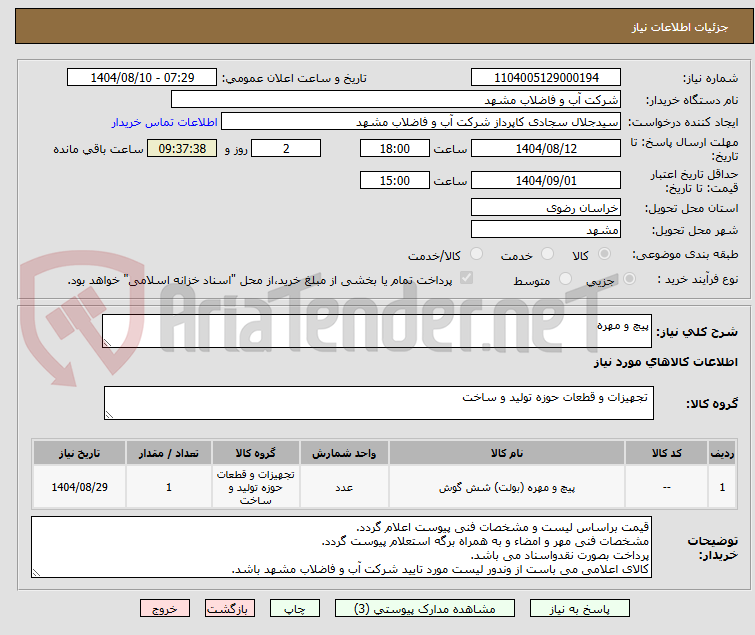Click the تاریخ نیاز column header
This screenshot has width=755, height=635.
pyautogui.click(x=79, y=453)
